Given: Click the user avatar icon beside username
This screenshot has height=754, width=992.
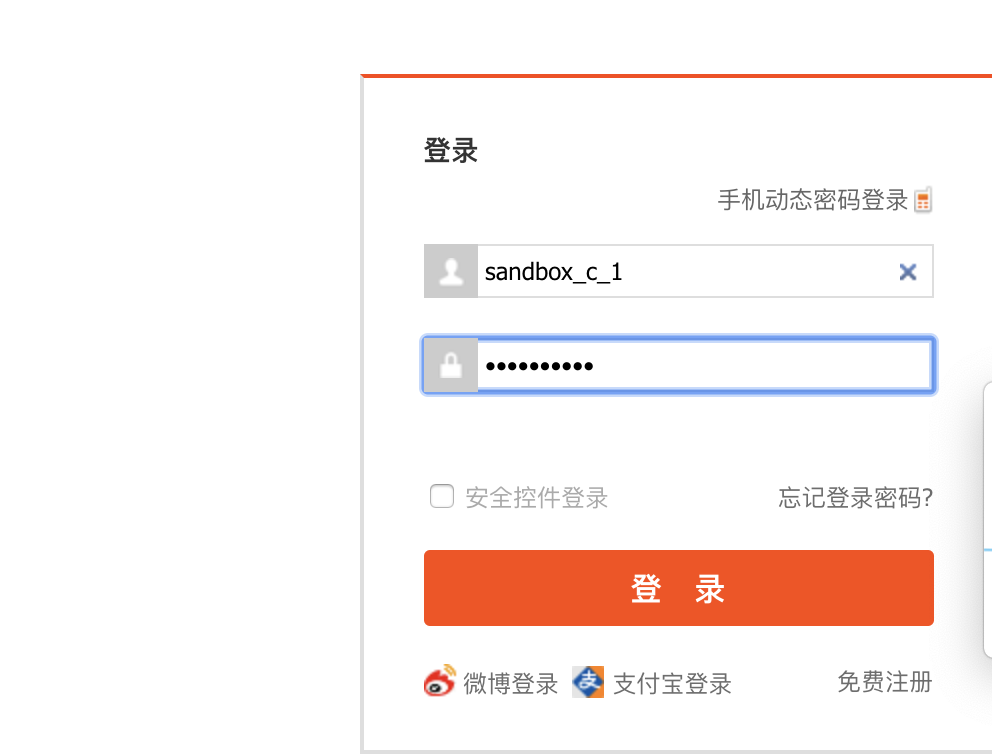Looking at the screenshot, I should click(x=451, y=271).
